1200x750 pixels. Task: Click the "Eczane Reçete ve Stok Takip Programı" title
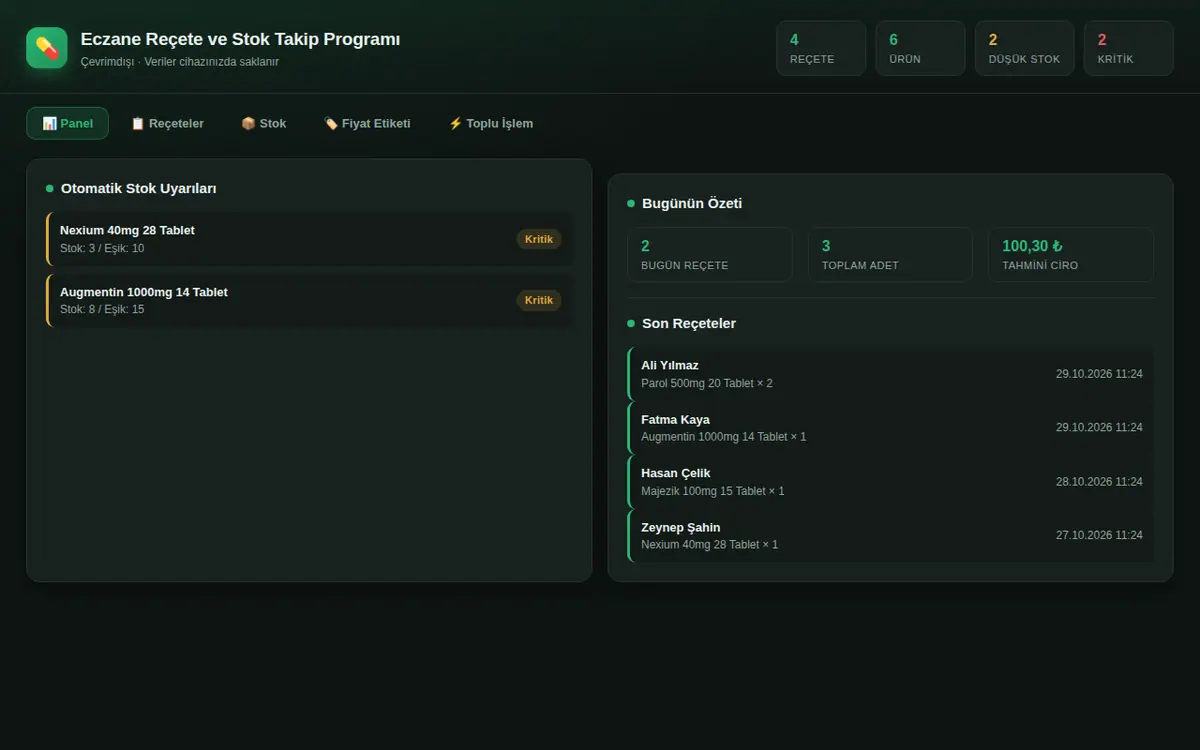240,39
